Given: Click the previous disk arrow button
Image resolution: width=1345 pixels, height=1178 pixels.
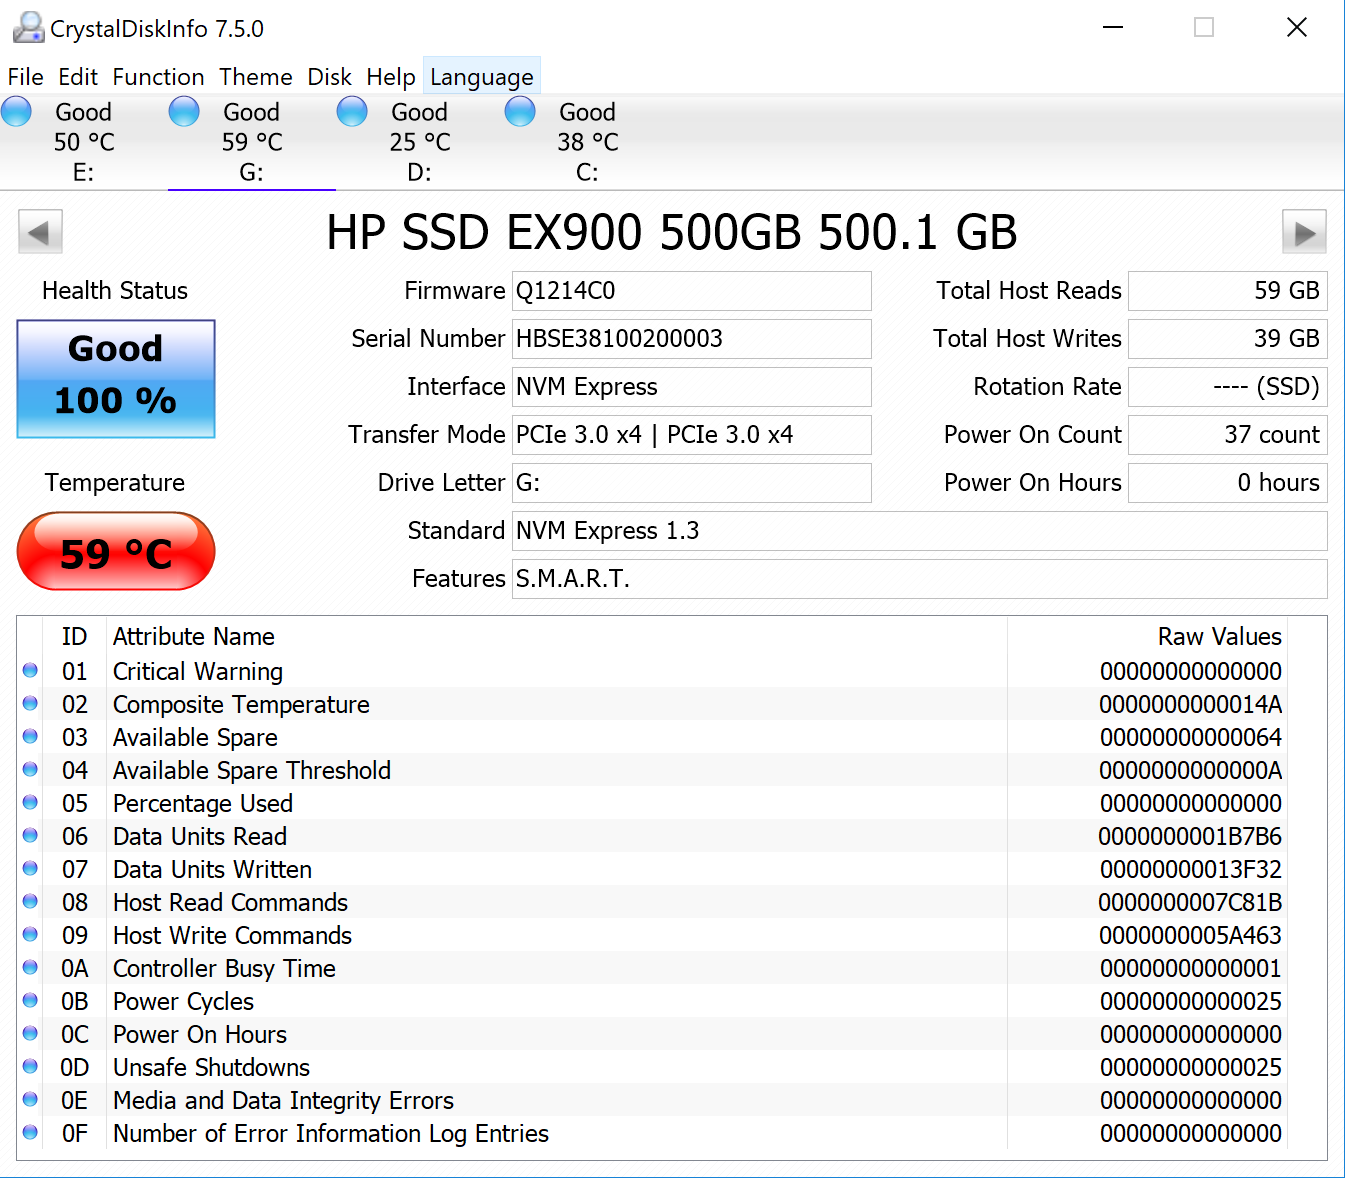Looking at the screenshot, I should tap(40, 233).
